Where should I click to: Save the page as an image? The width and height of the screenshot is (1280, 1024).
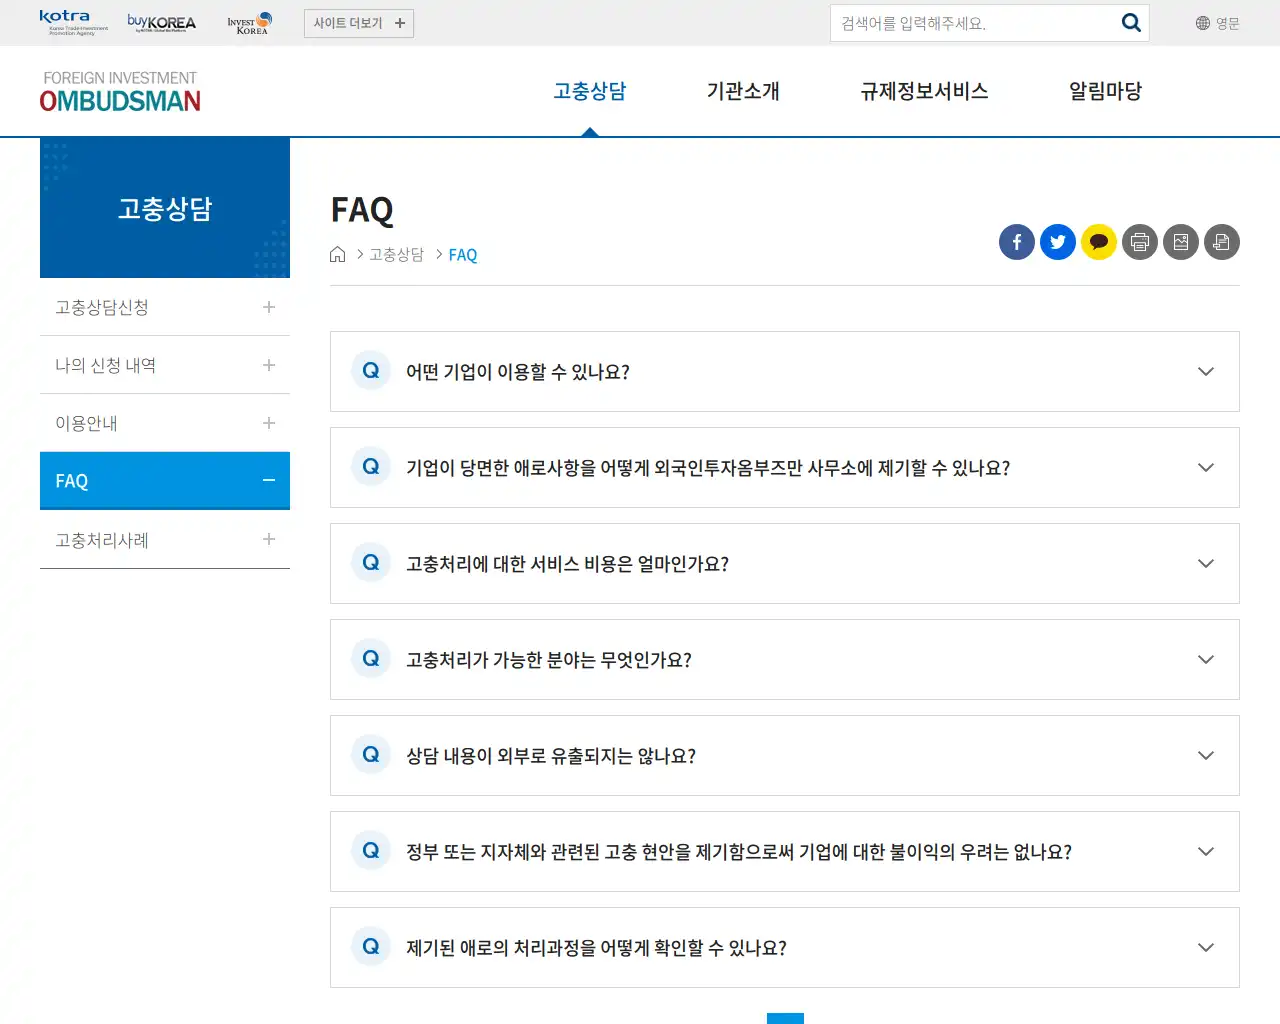[1180, 242]
